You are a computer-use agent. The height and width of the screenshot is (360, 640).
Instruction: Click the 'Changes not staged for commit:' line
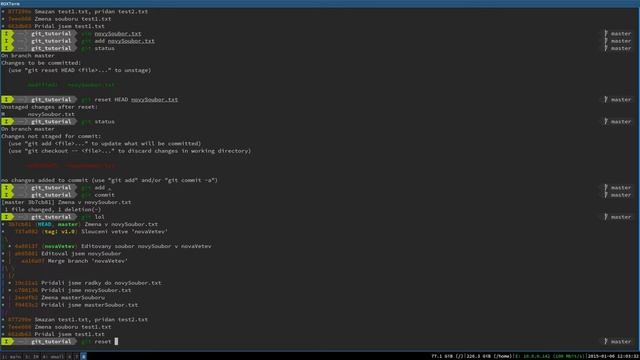tap(51, 136)
